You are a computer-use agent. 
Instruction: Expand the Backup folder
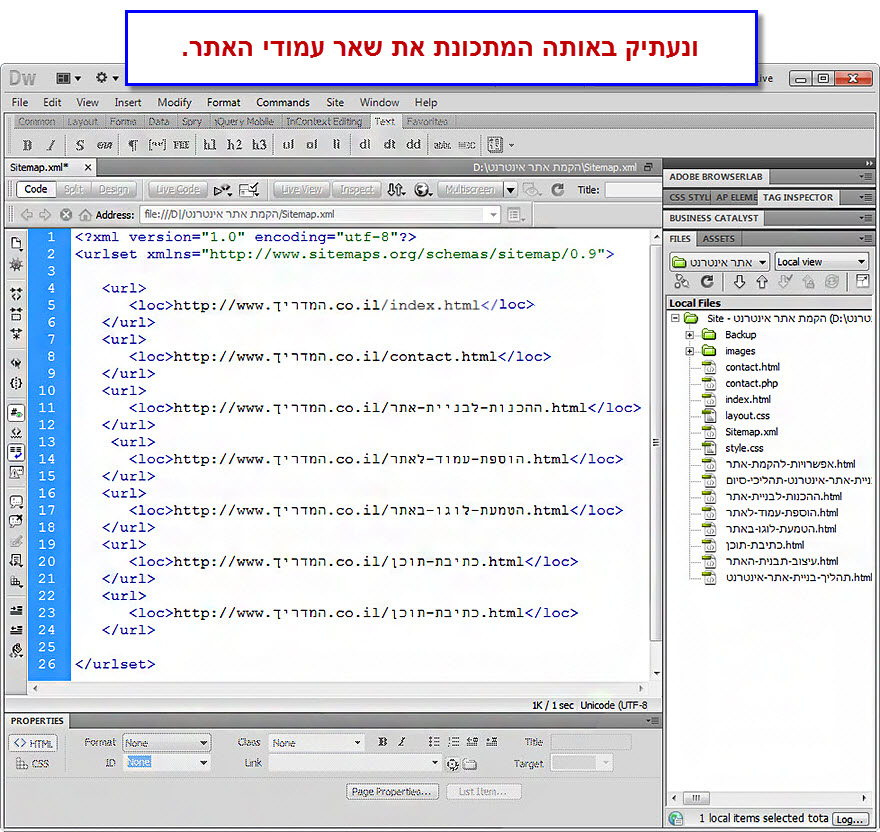(x=690, y=335)
